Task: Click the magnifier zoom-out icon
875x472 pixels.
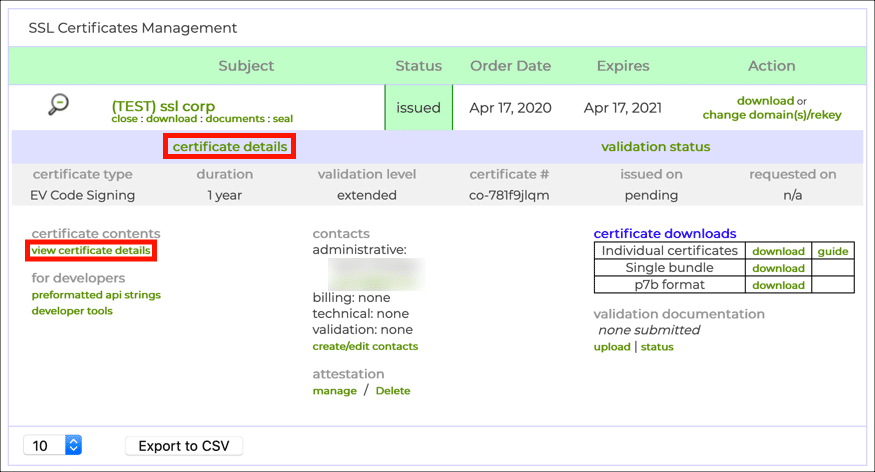Action: pyautogui.click(x=59, y=105)
